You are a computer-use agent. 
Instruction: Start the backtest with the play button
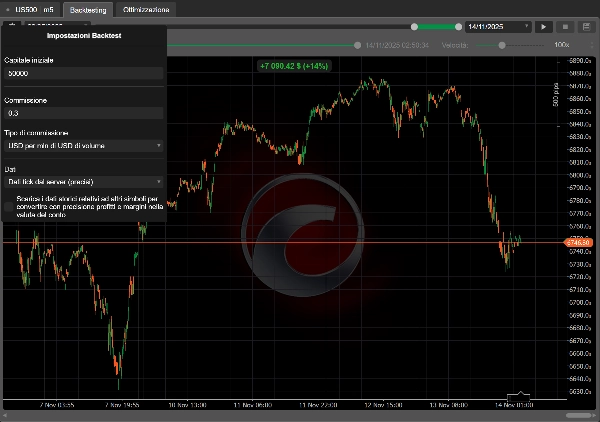543,27
